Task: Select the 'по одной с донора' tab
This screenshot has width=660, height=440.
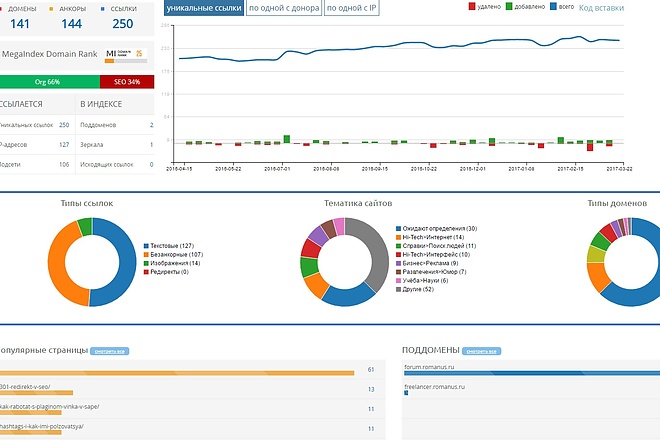Action: click(284, 8)
